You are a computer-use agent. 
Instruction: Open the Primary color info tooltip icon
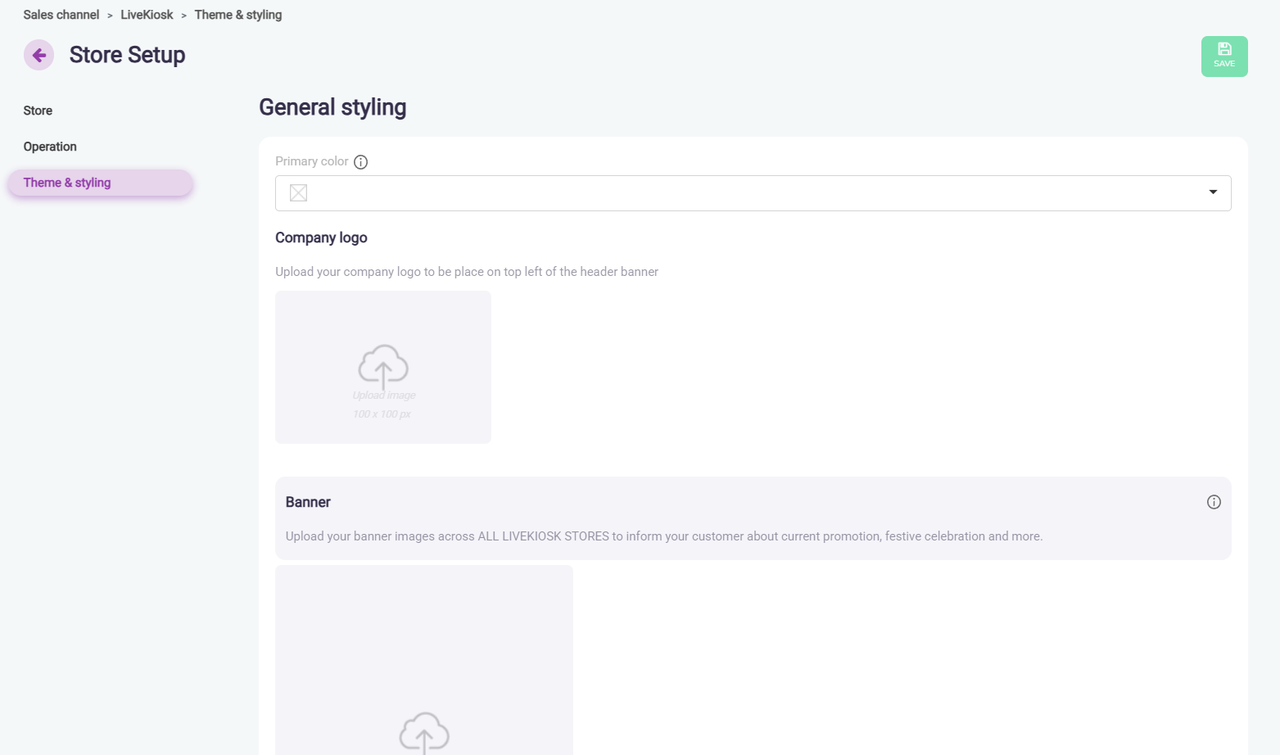pyautogui.click(x=361, y=162)
